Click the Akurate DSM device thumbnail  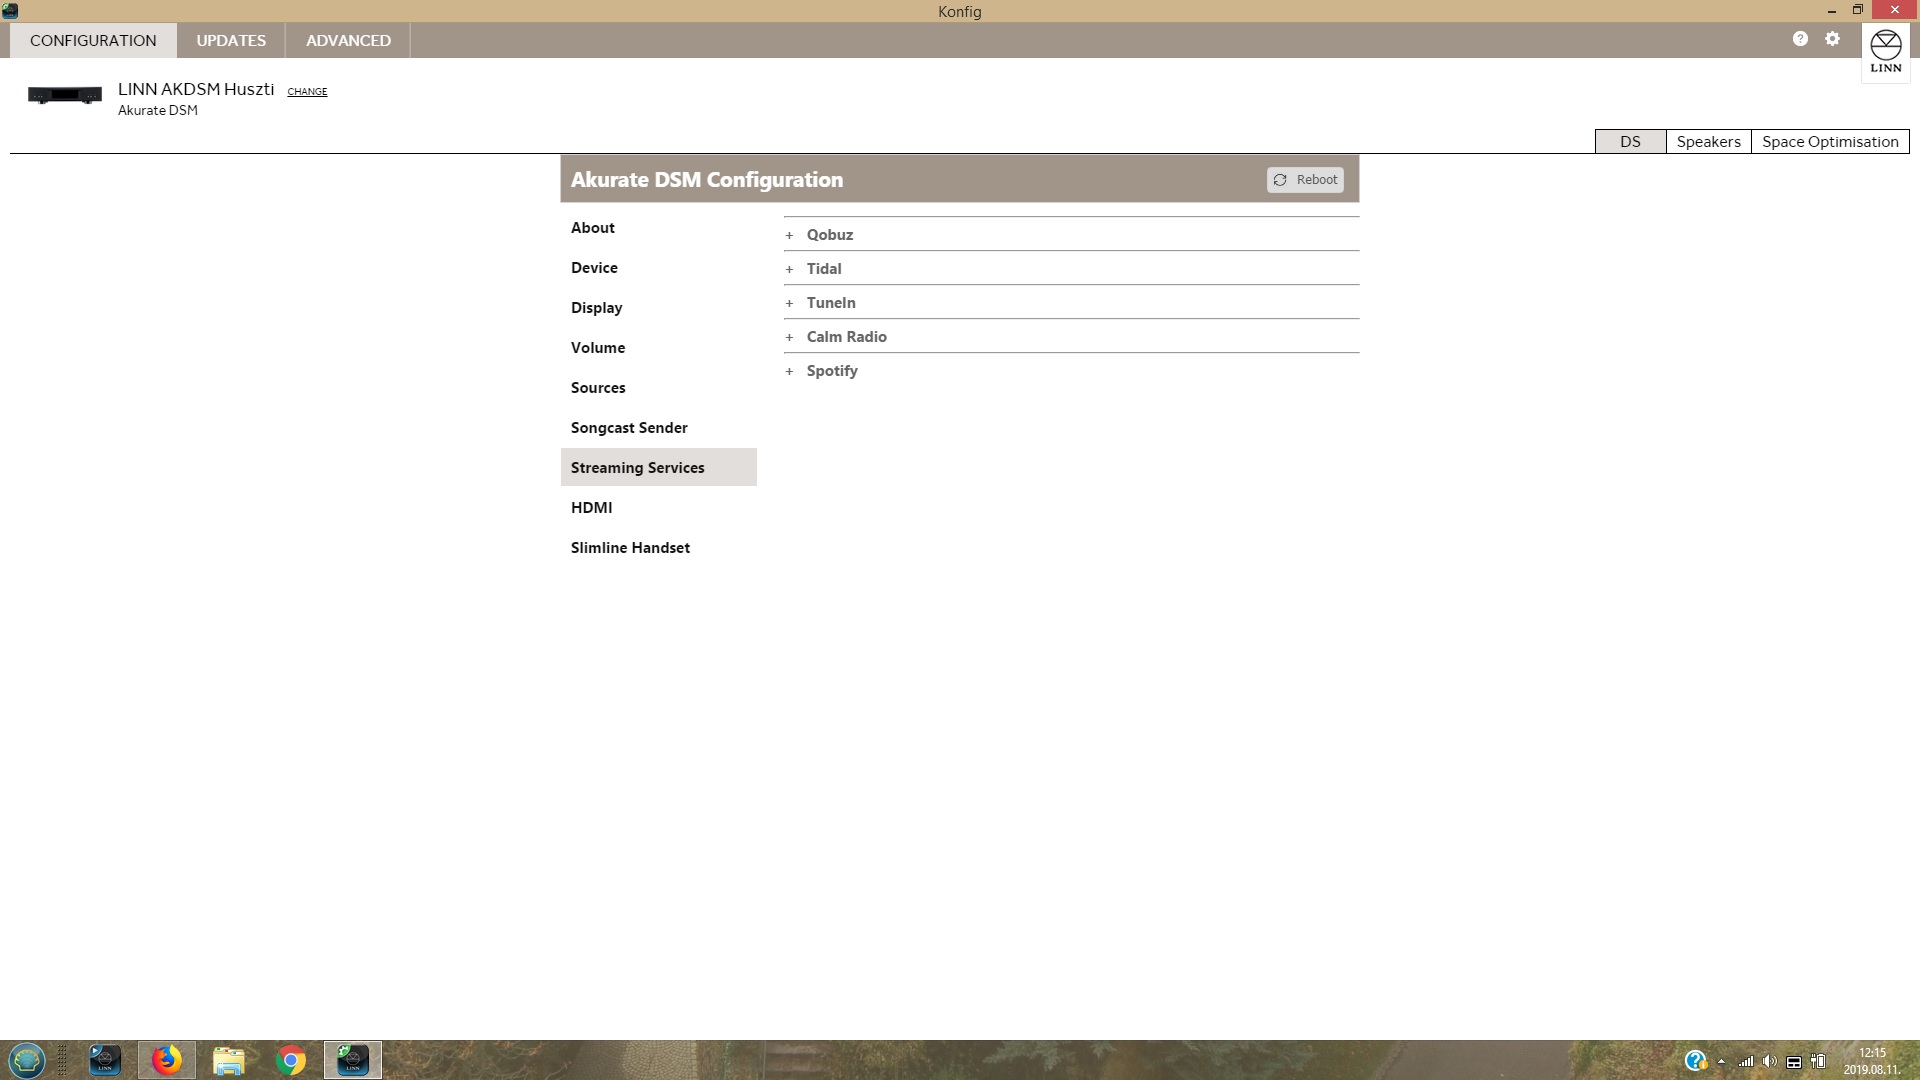tap(65, 95)
